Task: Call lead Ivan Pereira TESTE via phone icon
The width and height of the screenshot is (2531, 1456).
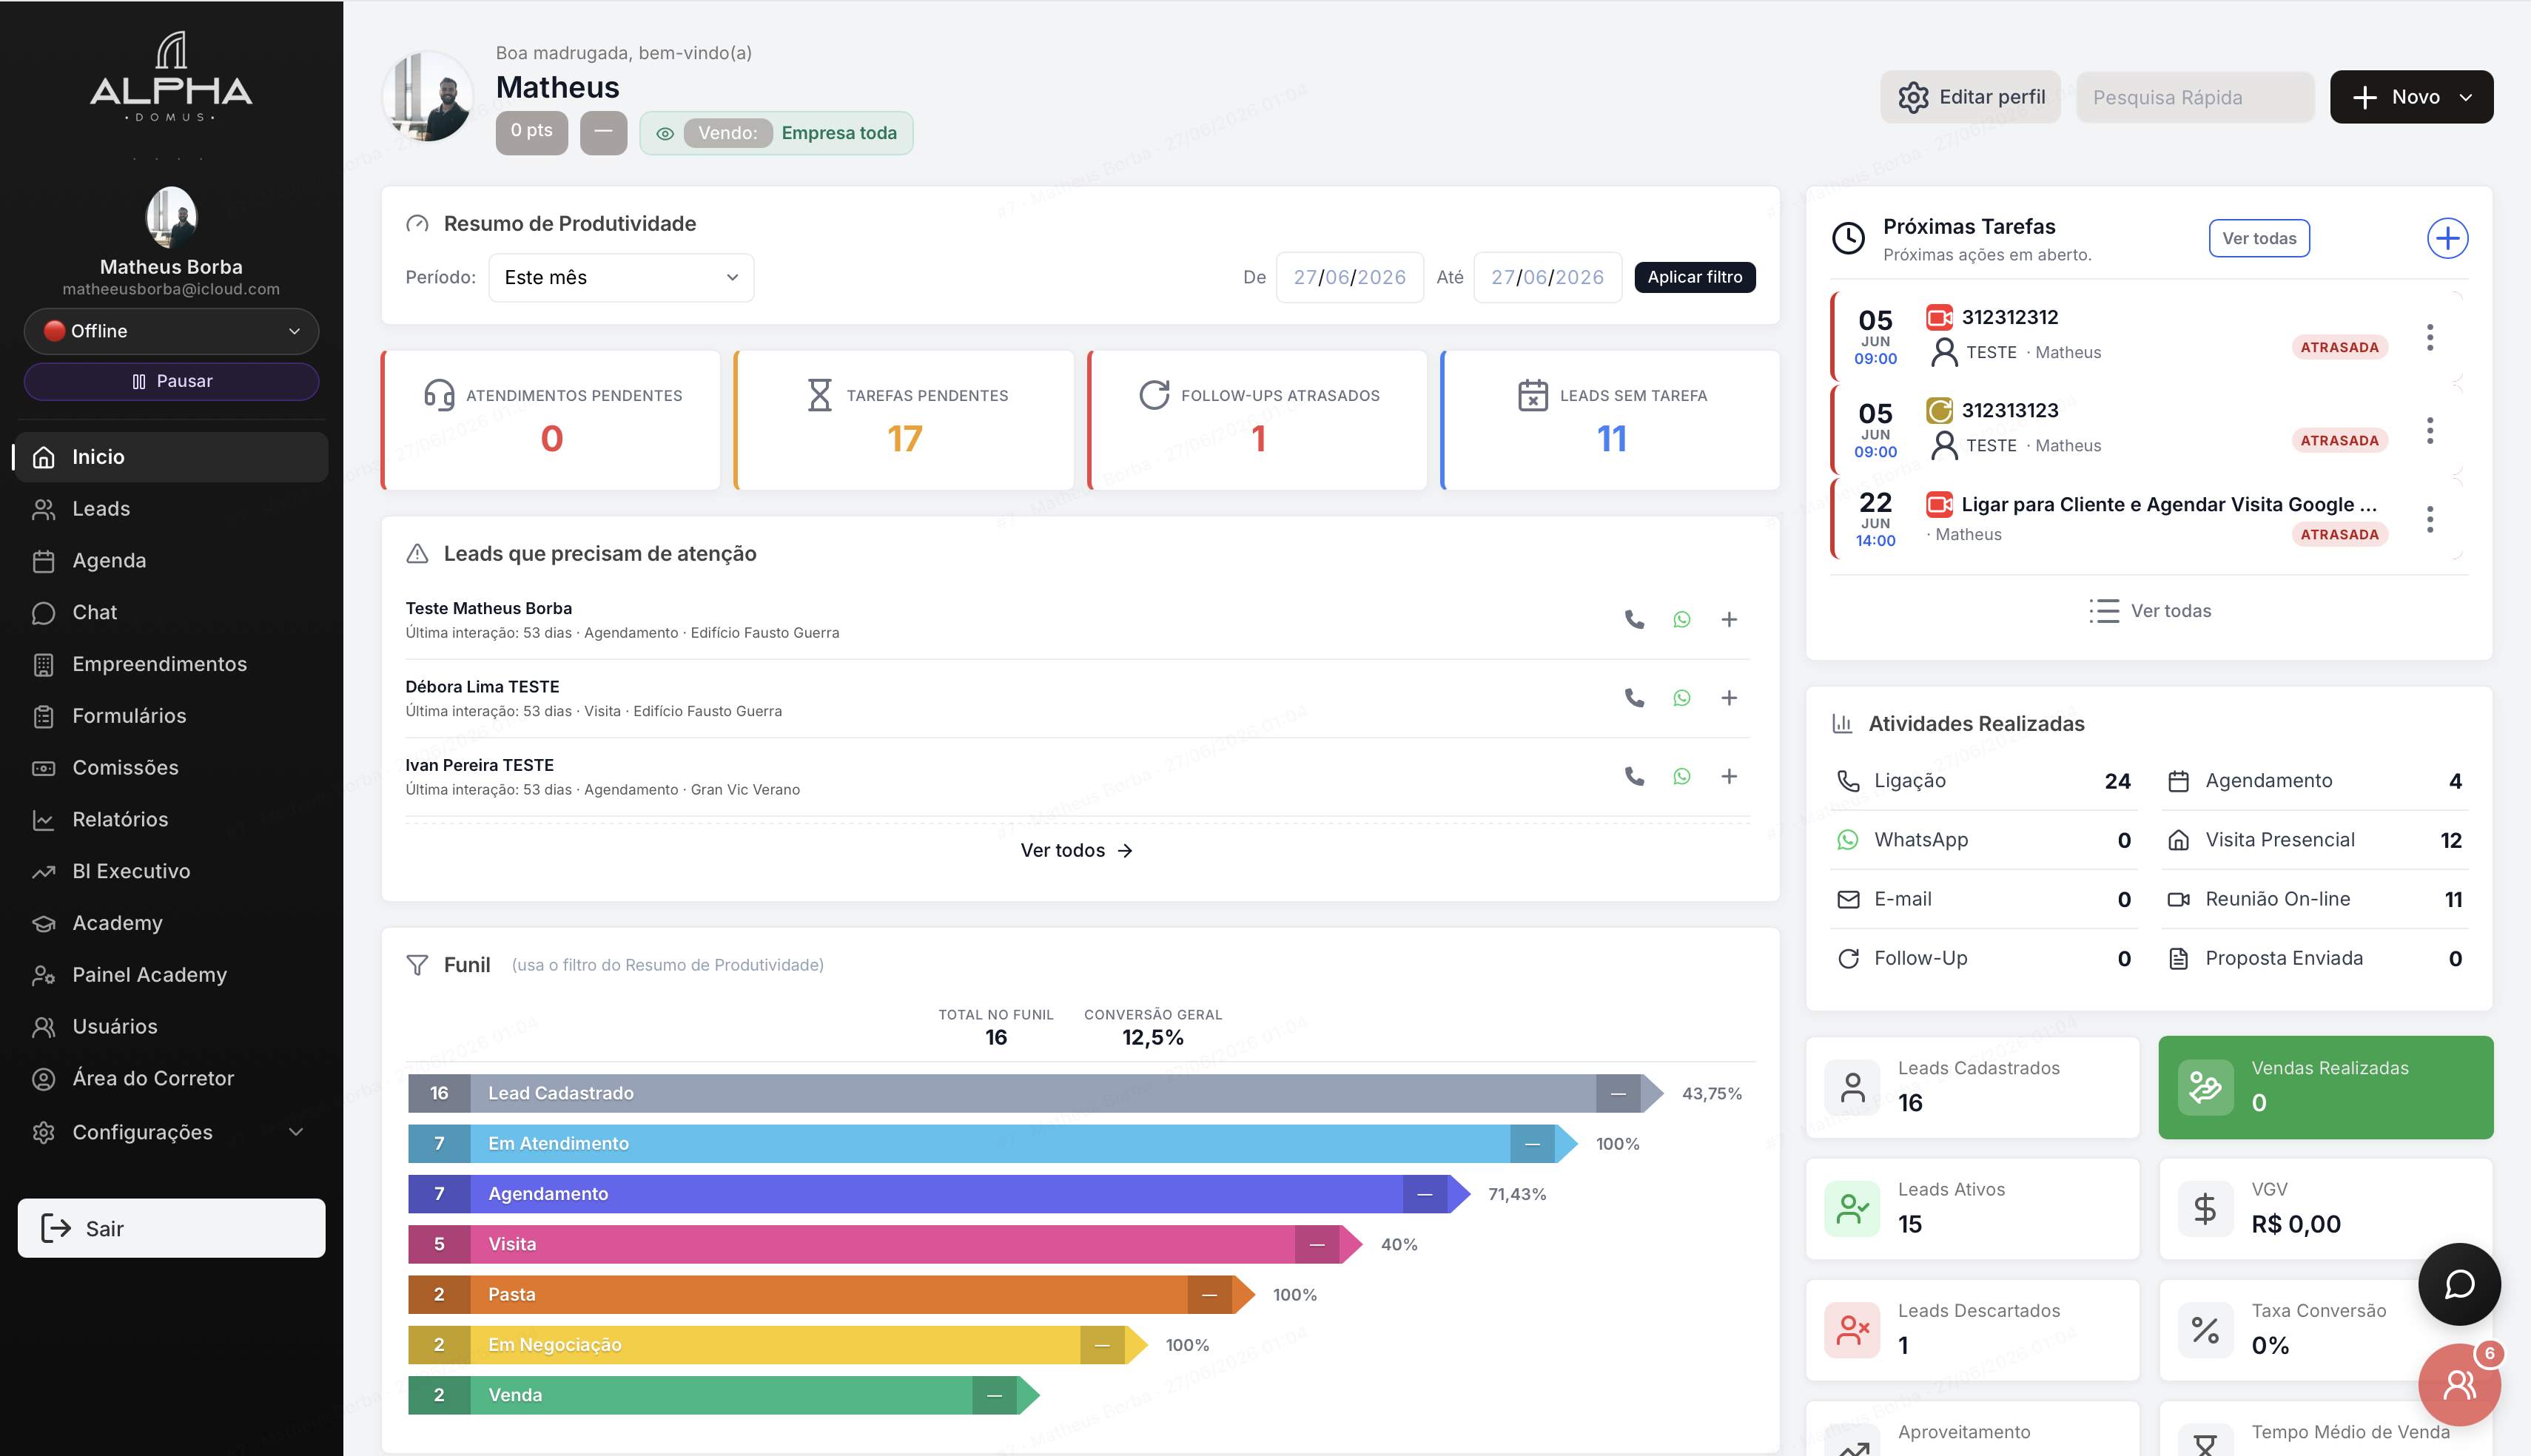Action: click(x=1634, y=776)
